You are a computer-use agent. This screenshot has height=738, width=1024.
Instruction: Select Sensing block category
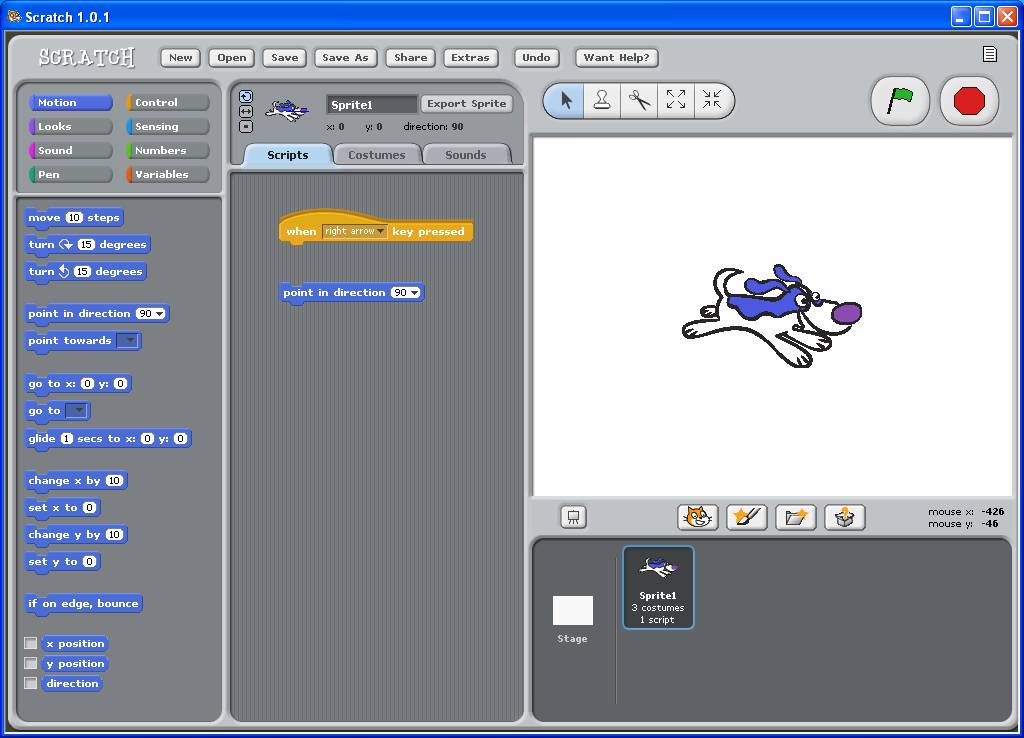(x=168, y=127)
